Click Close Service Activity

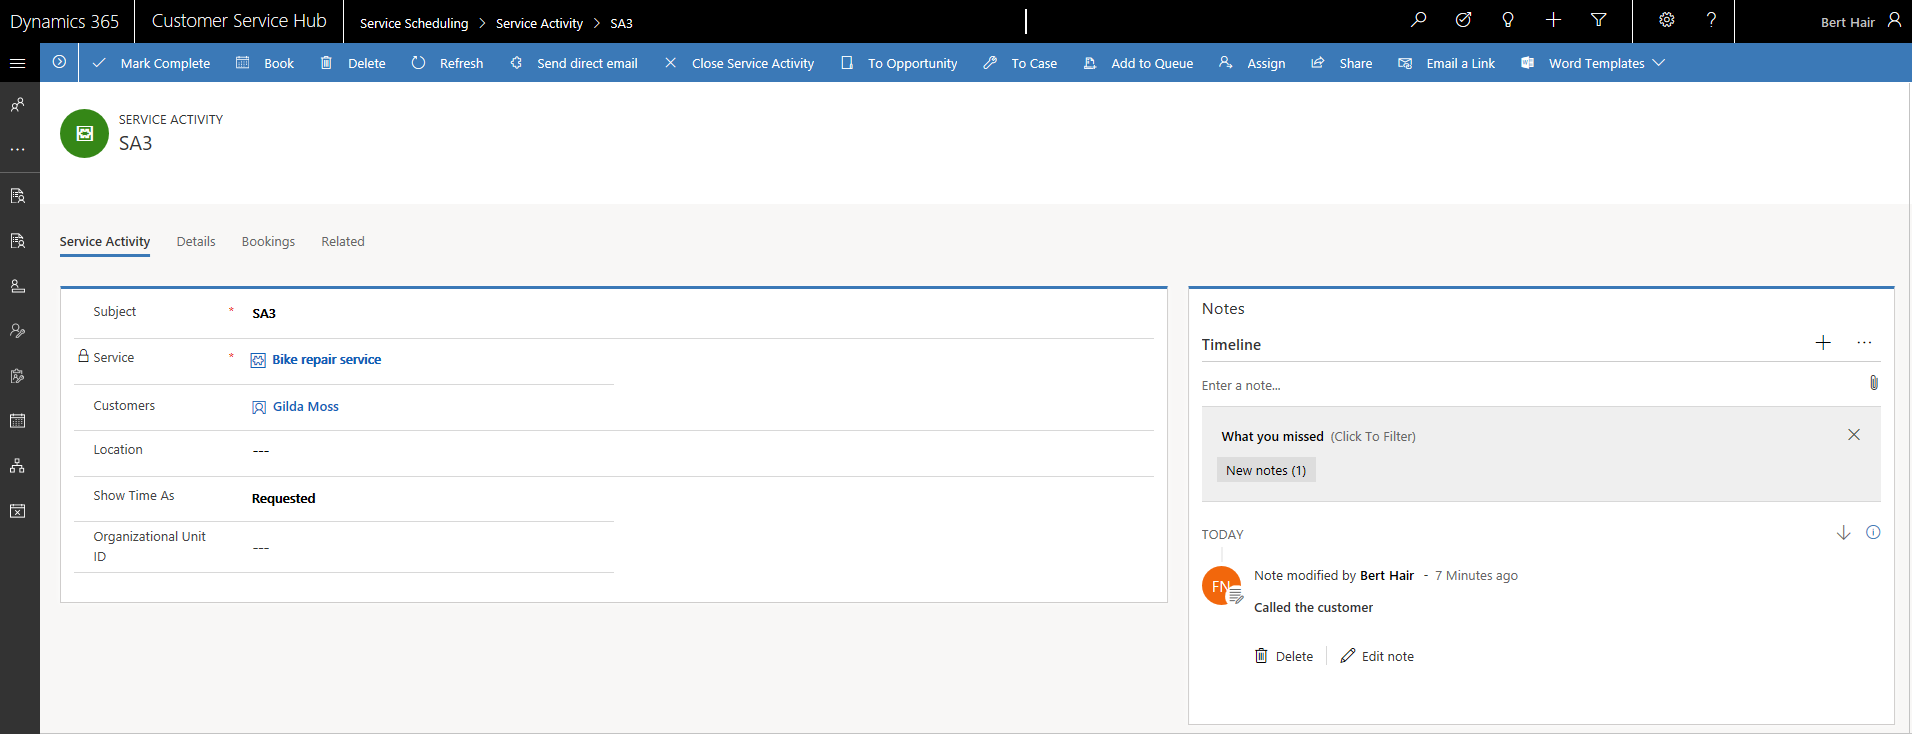tap(740, 63)
